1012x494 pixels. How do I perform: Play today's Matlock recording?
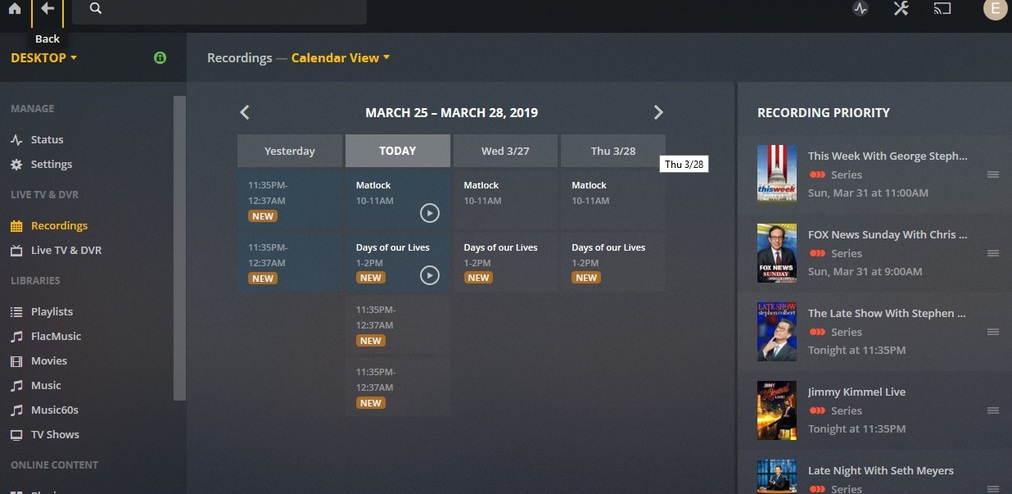coord(430,212)
